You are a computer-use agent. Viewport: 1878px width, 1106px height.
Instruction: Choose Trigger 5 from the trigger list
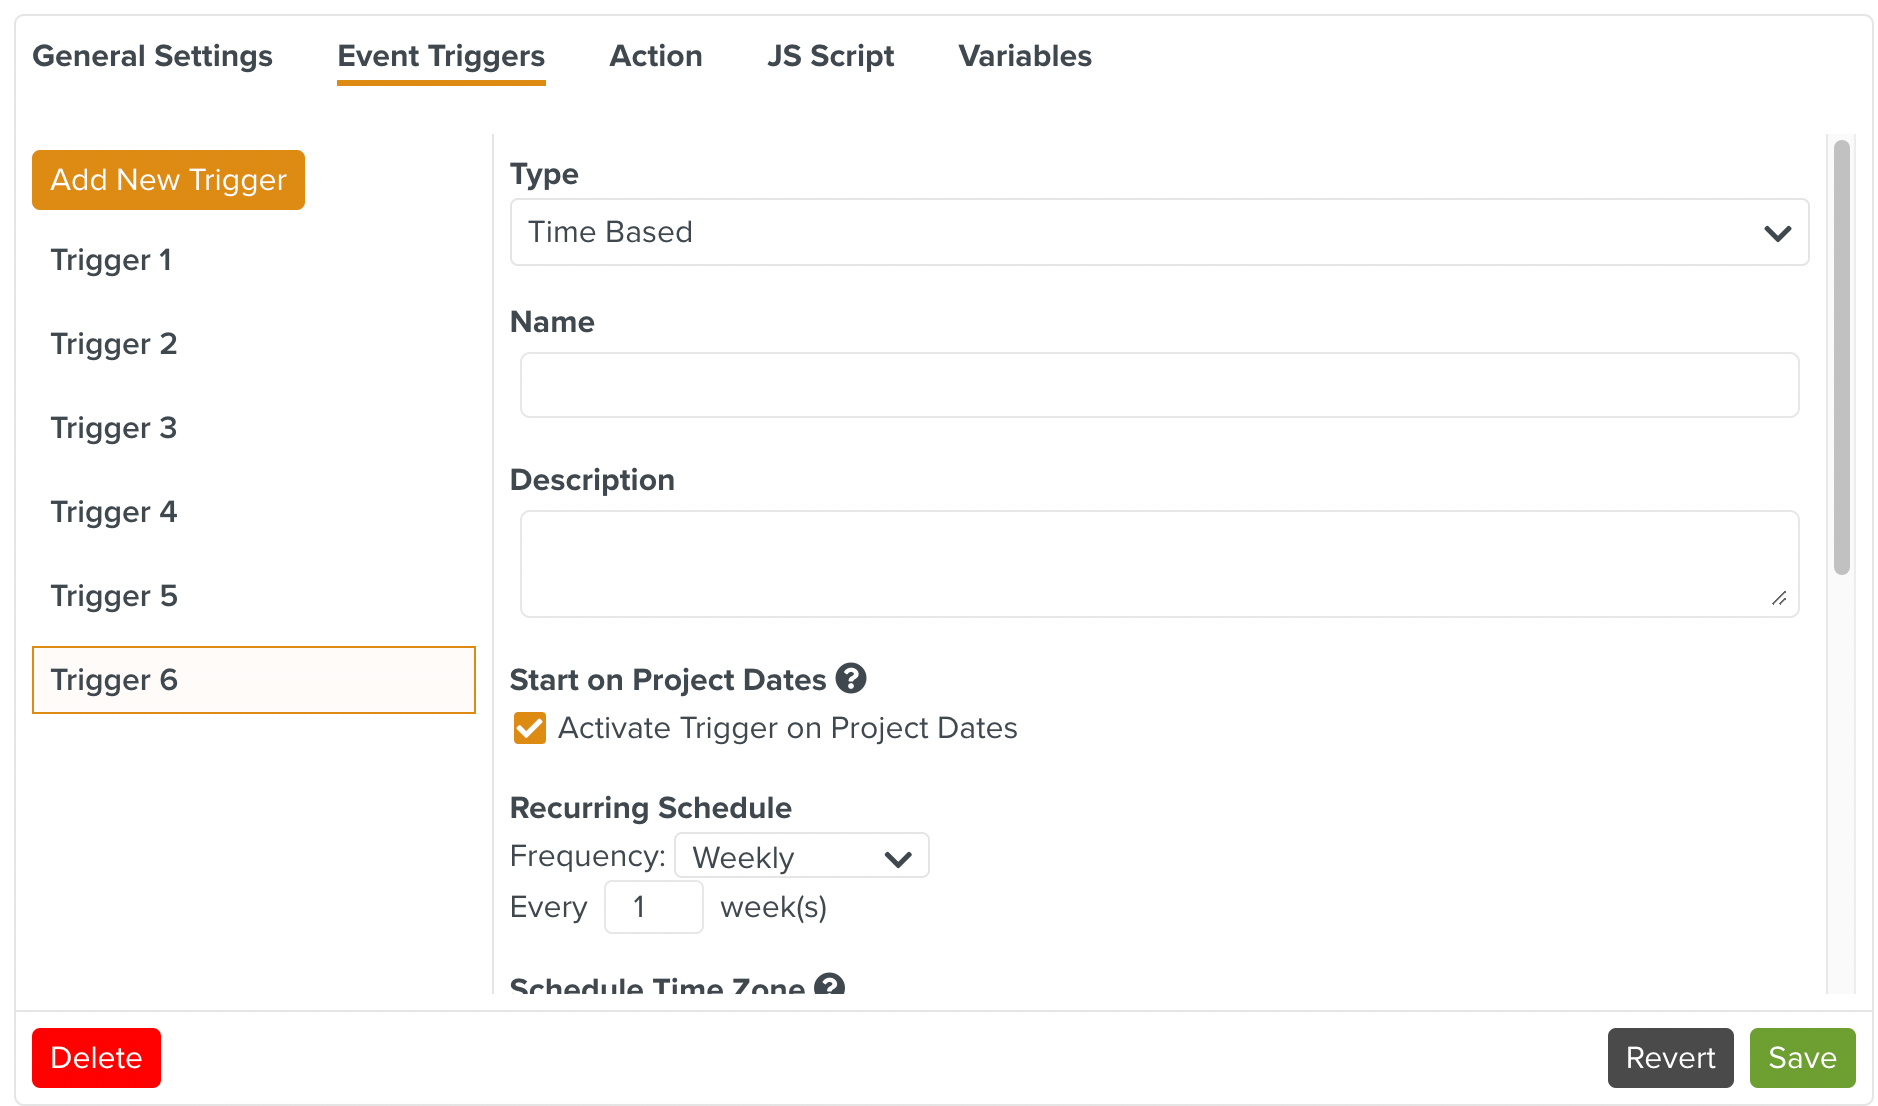coord(114,596)
